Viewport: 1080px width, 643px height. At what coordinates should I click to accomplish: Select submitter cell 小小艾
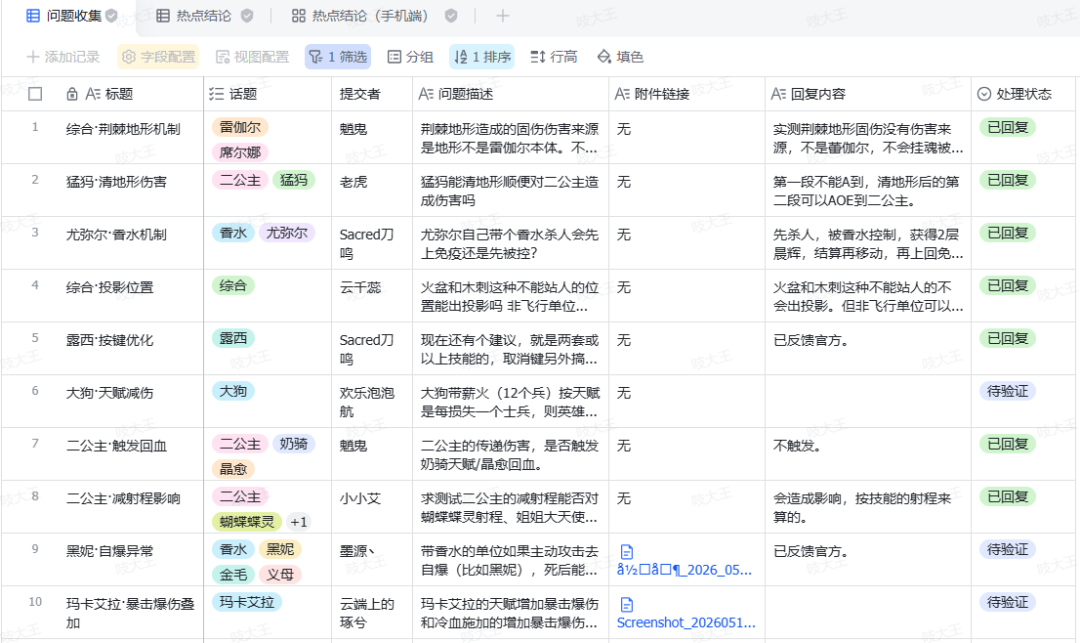(372, 507)
